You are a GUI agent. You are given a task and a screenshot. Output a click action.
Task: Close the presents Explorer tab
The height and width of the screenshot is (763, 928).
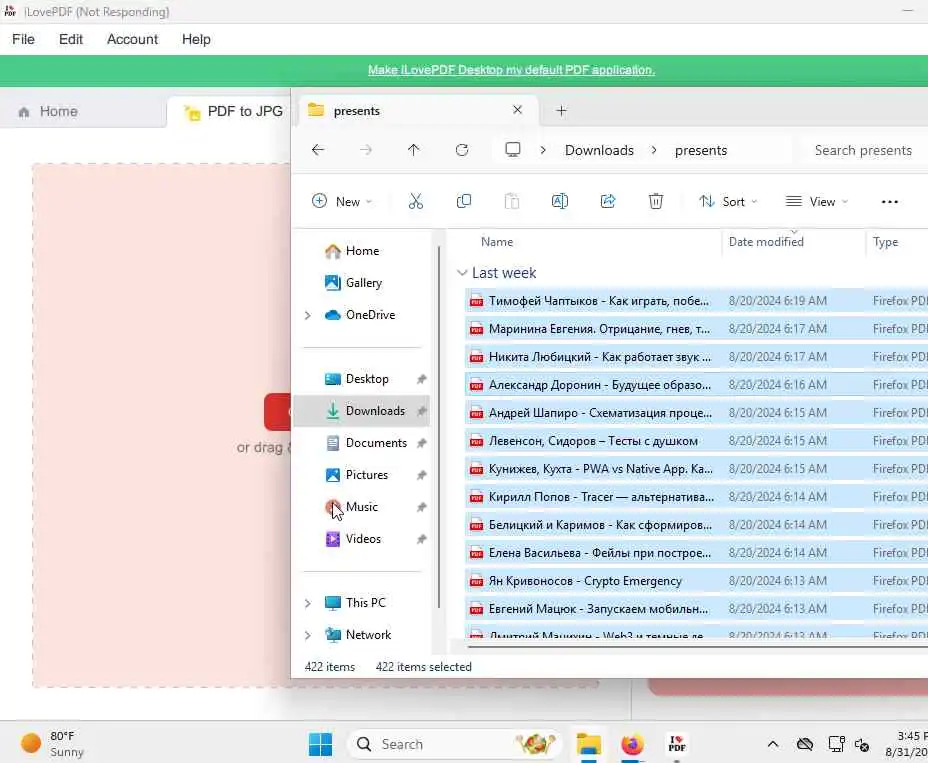point(517,110)
